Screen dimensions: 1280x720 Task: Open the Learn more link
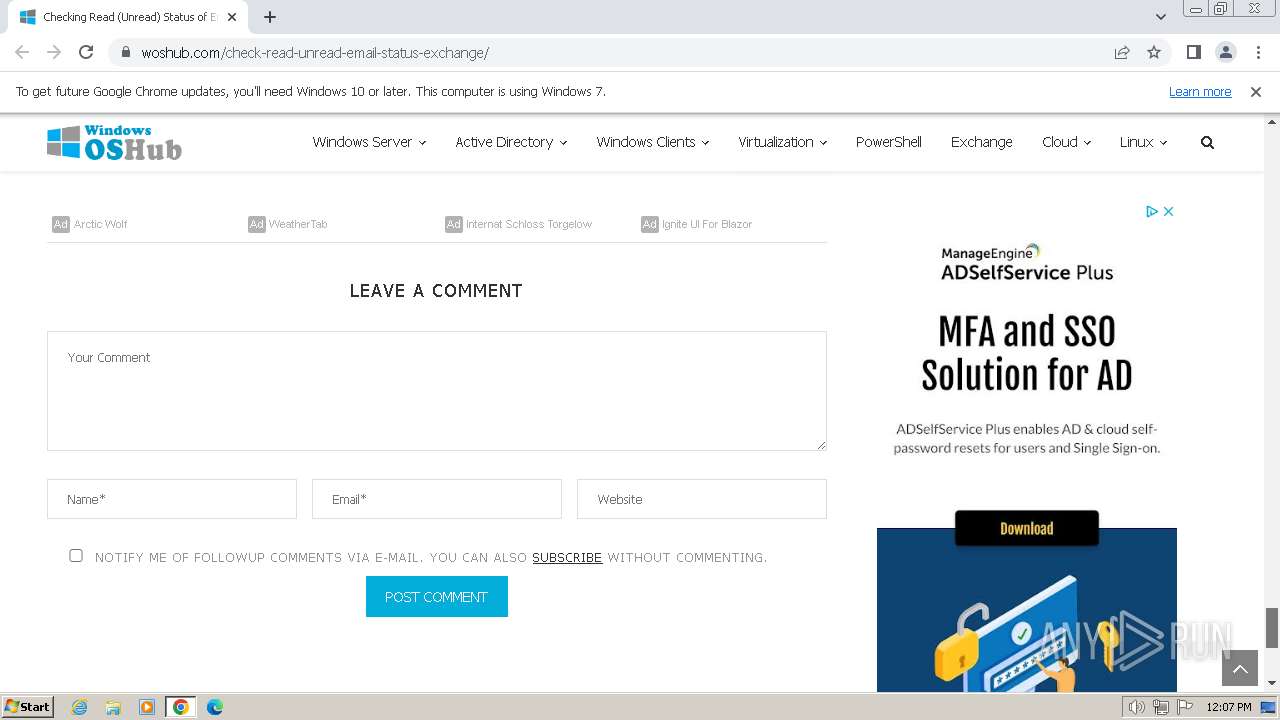coord(1200,91)
